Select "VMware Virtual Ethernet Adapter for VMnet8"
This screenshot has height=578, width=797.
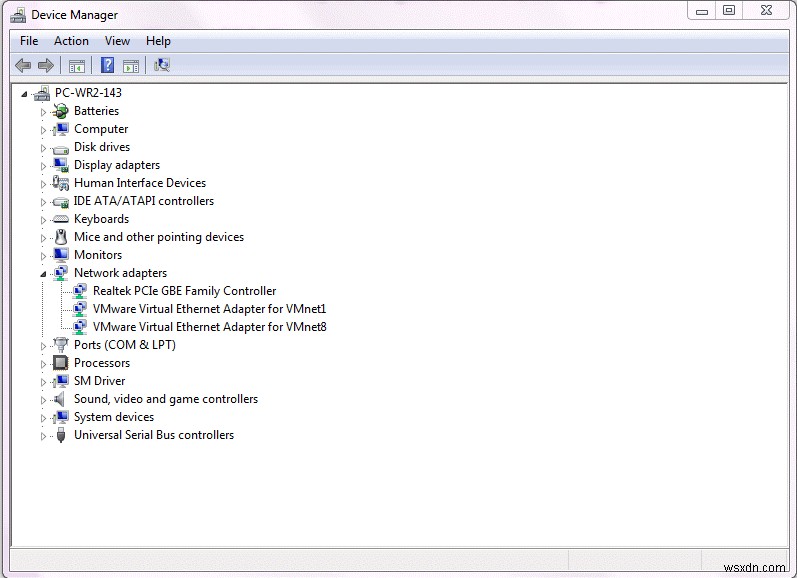[x=209, y=327]
